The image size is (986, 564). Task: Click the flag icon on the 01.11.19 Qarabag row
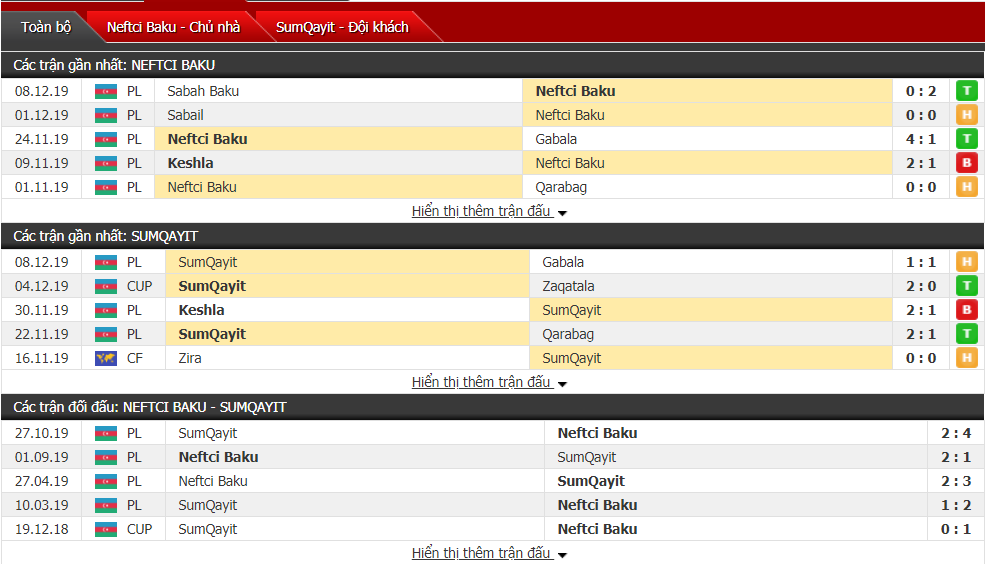[x=106, y=187]
